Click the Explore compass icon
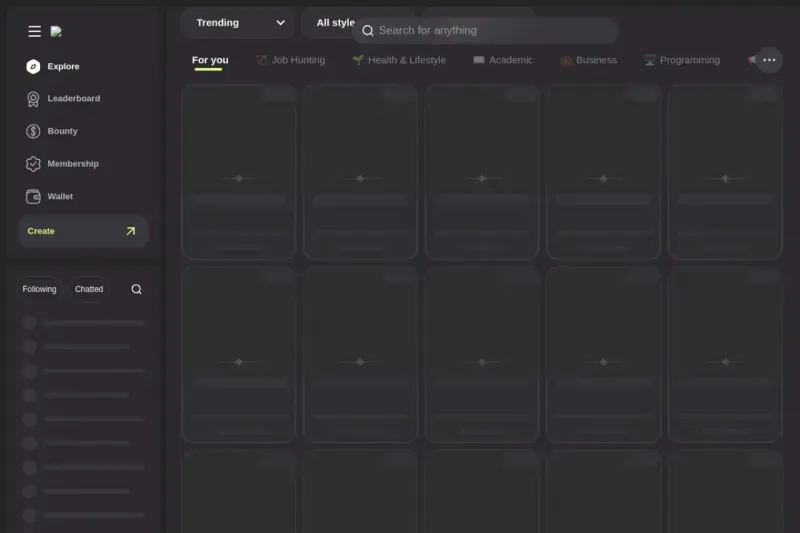 (33, 66)
